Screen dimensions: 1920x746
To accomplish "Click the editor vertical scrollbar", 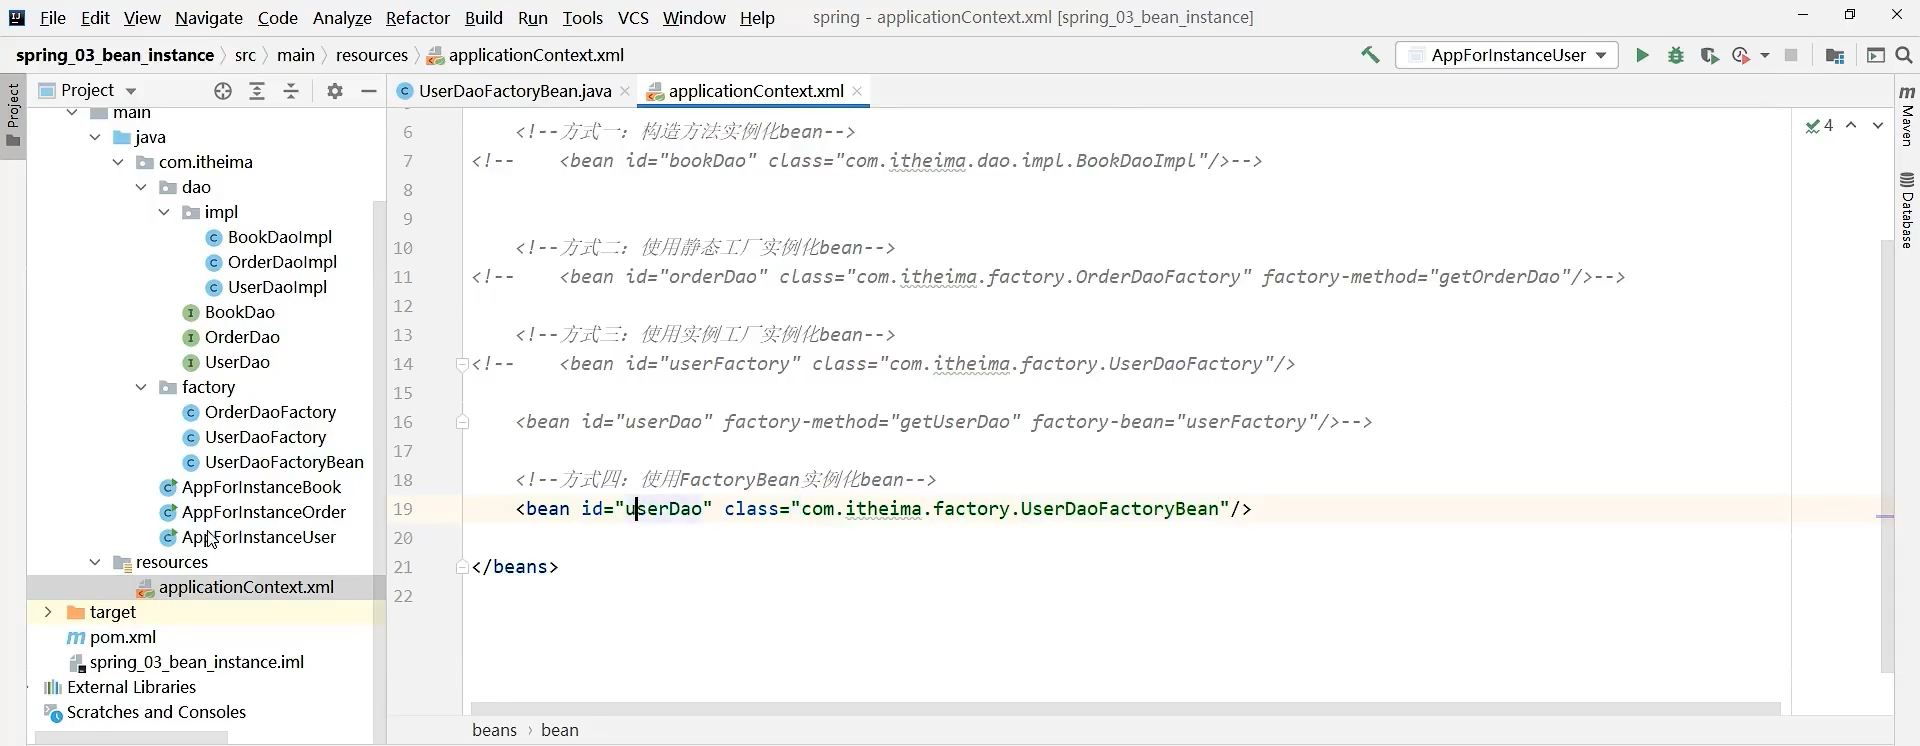I will pos(1887,455).
